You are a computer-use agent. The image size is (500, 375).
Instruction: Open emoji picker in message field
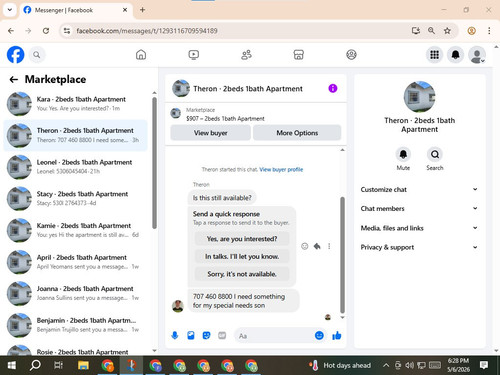click(319, 336)
